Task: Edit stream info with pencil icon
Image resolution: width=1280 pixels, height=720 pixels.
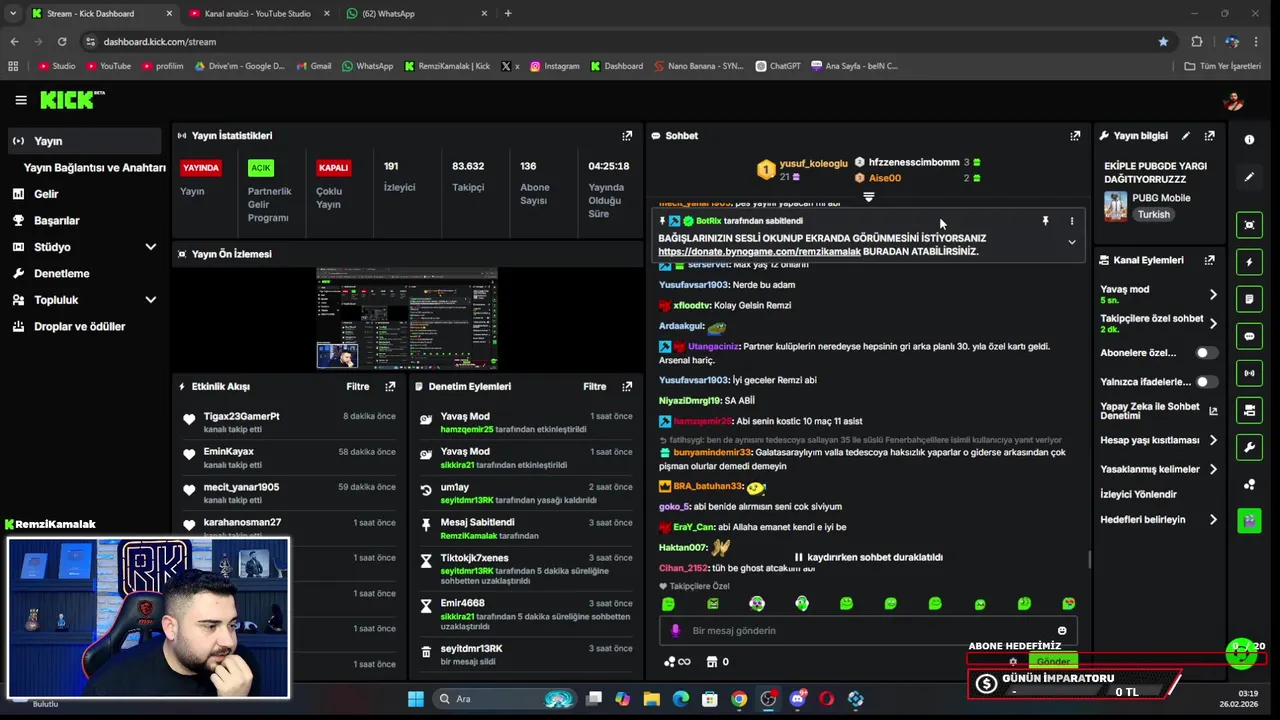Action: pos(1186,136)
